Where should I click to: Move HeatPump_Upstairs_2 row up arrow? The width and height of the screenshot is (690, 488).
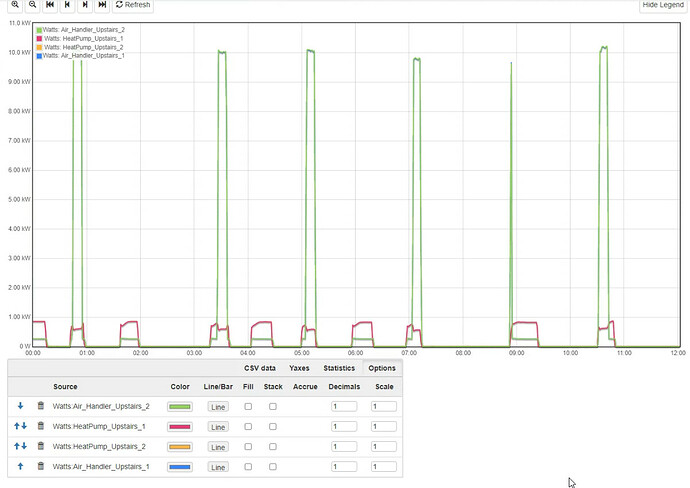17,446
